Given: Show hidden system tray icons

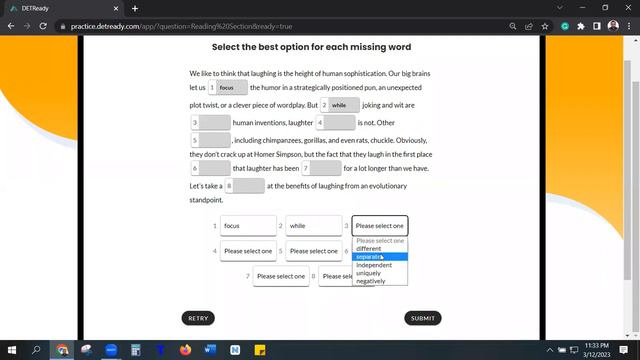Looking at the screenshot, I should [x=550, y=350].
